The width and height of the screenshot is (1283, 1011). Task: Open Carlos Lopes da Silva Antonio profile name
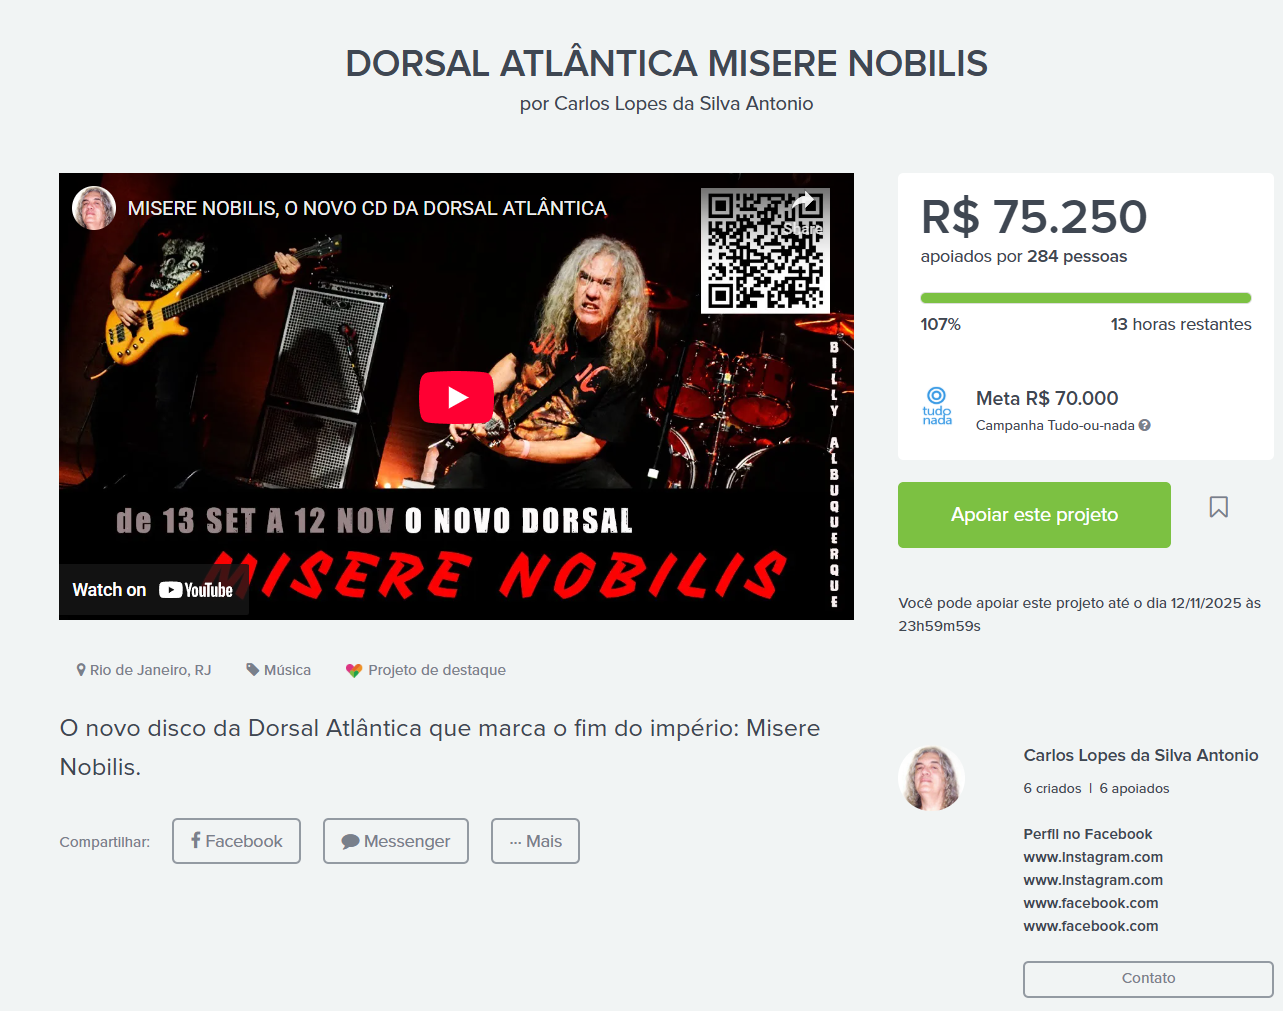click(x=1141, y=755)
